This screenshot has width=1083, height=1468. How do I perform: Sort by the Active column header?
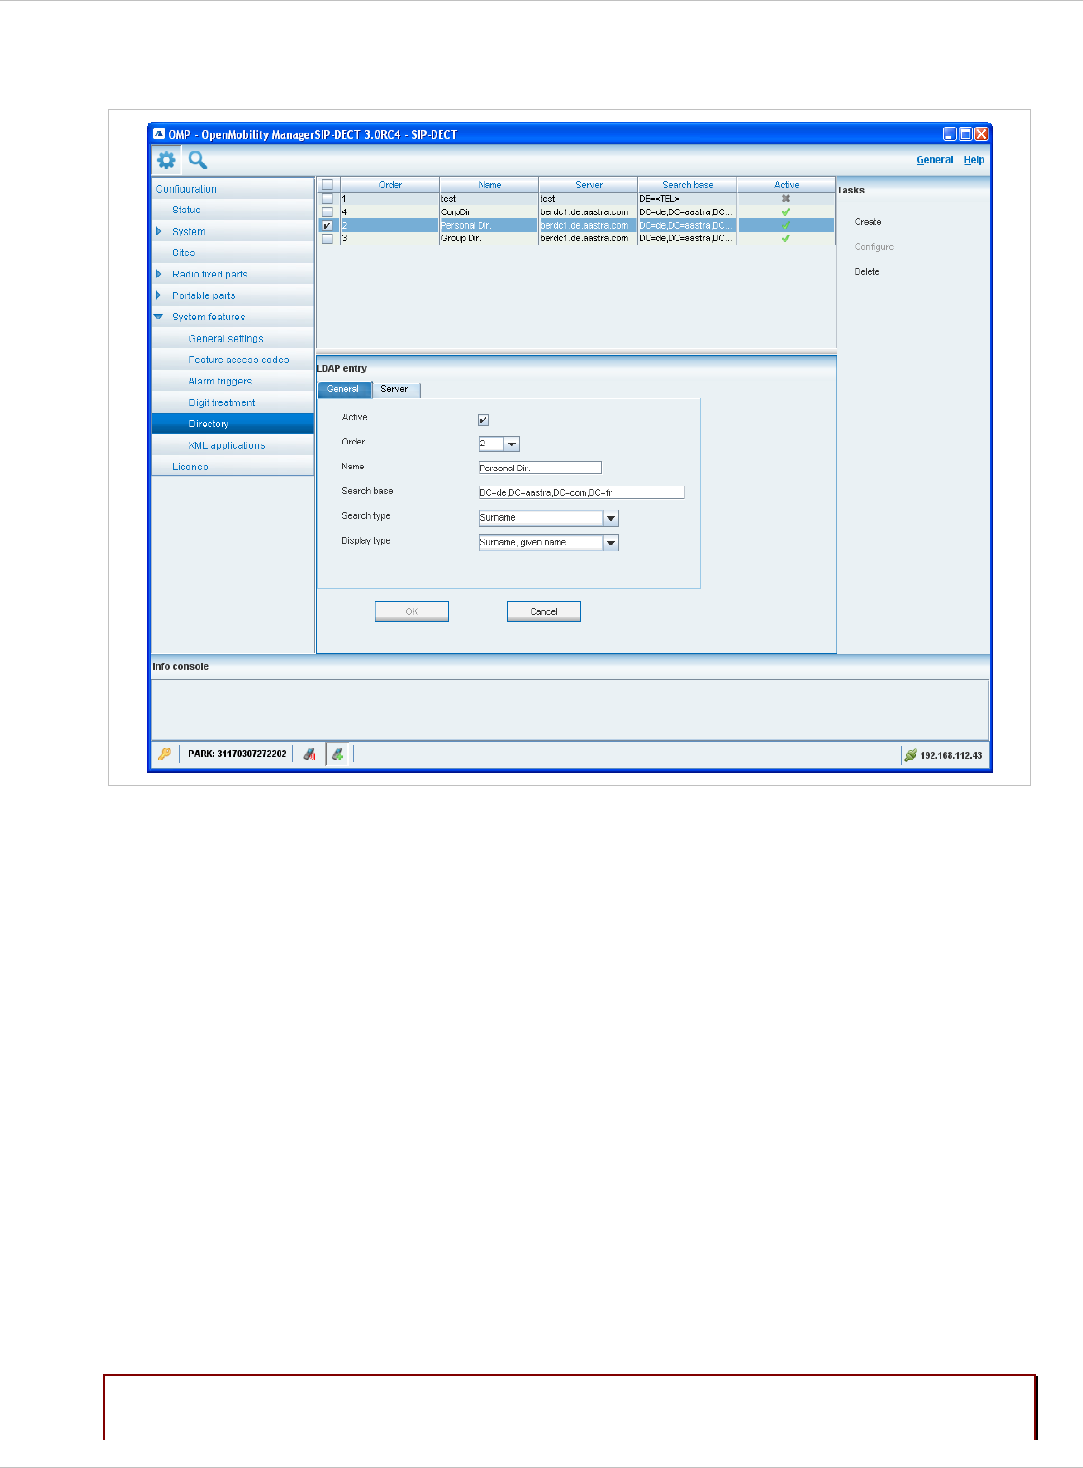[x=786, y=185]
